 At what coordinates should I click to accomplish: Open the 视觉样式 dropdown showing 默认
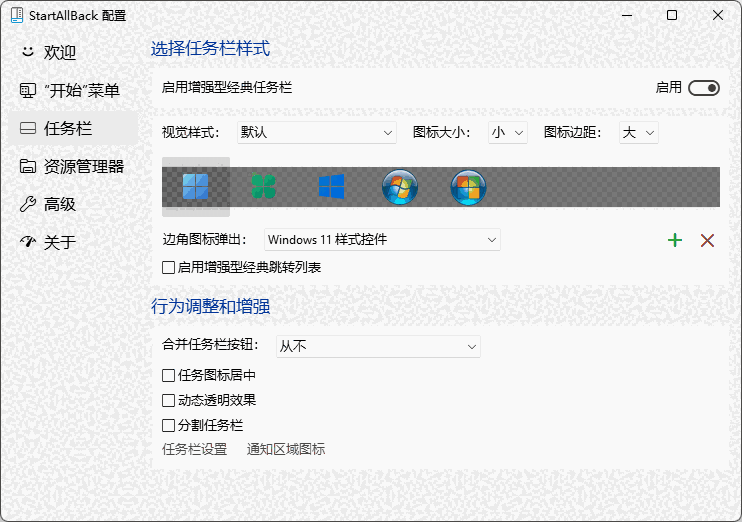click(x=317, y=133)
